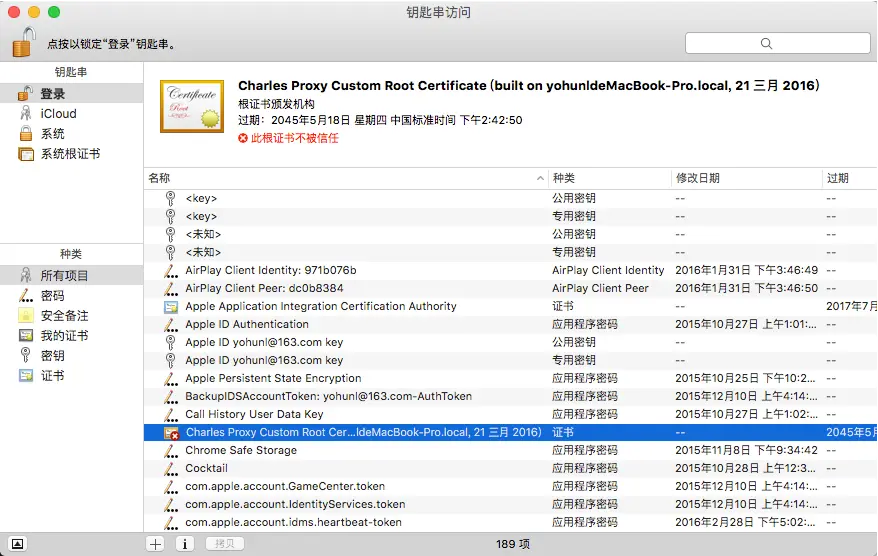878x556 pixels.
Task: Click the Apple ID Authentication pencil icon
Action: point(171,324)
